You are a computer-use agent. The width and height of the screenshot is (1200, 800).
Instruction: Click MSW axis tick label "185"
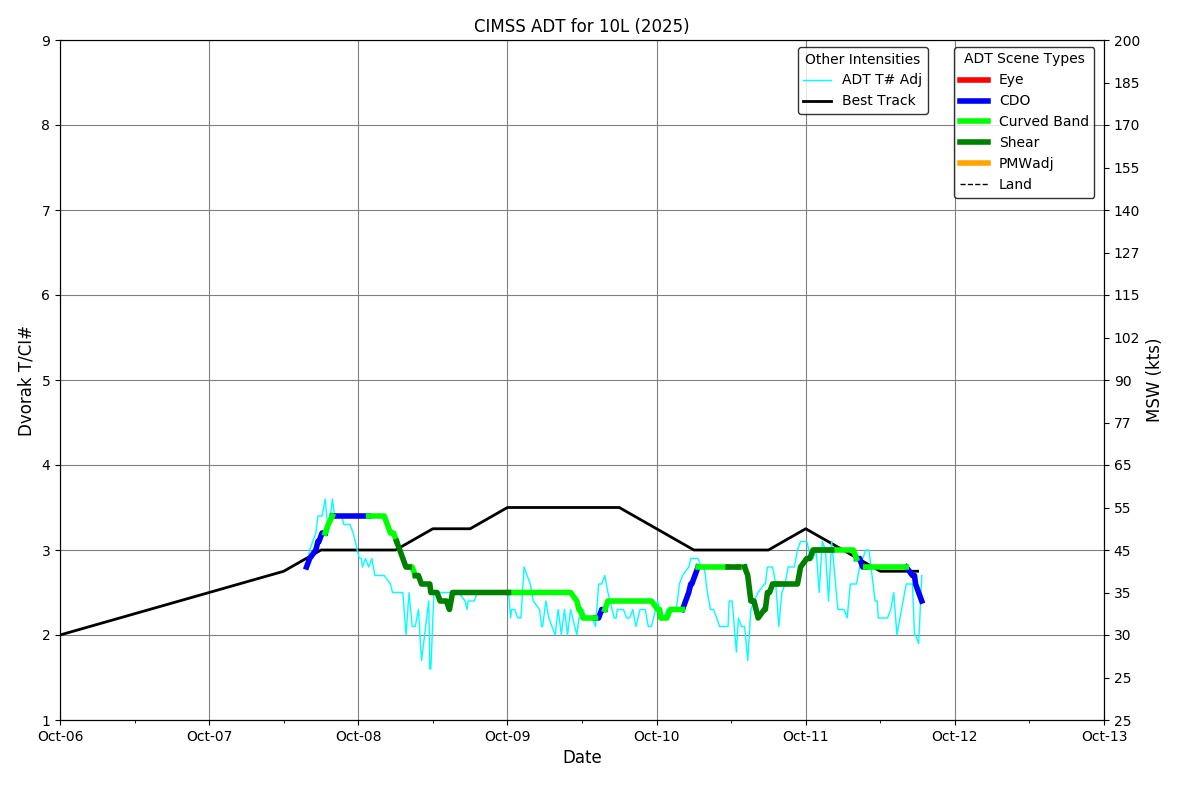pyautogui.click(x=1127, y=83)
